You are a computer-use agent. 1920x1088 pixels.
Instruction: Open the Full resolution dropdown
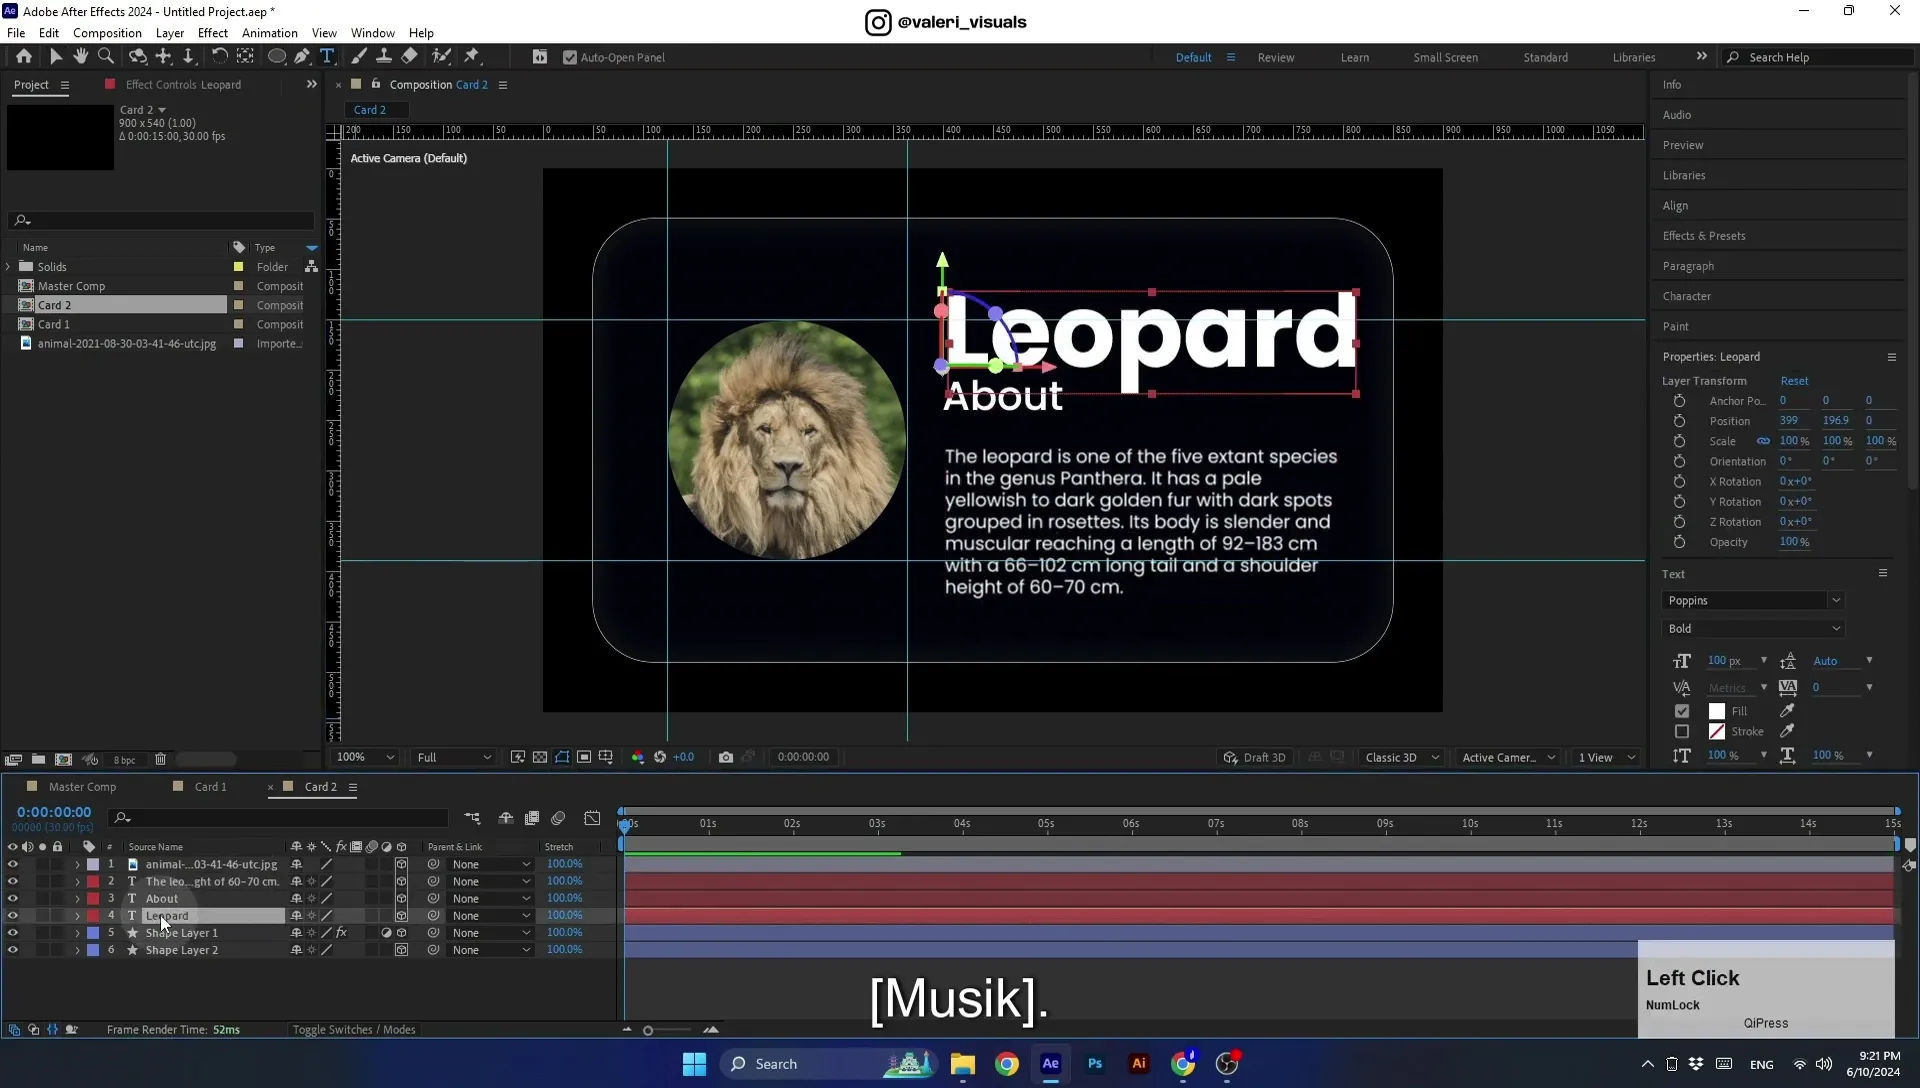pos(454,758)
